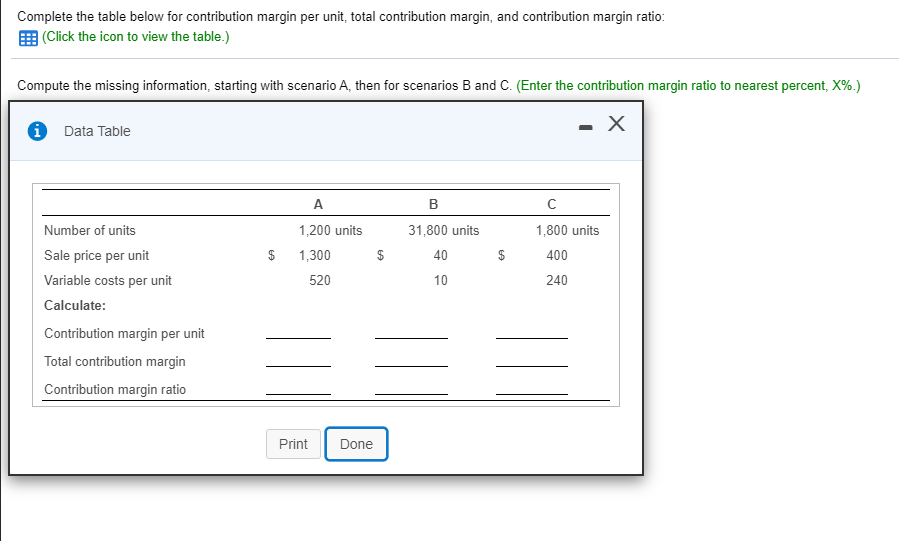This screenshot has height=541, width=899.
Task: Click the blank for scenario A contribution margin per unit
Action: 298,332
